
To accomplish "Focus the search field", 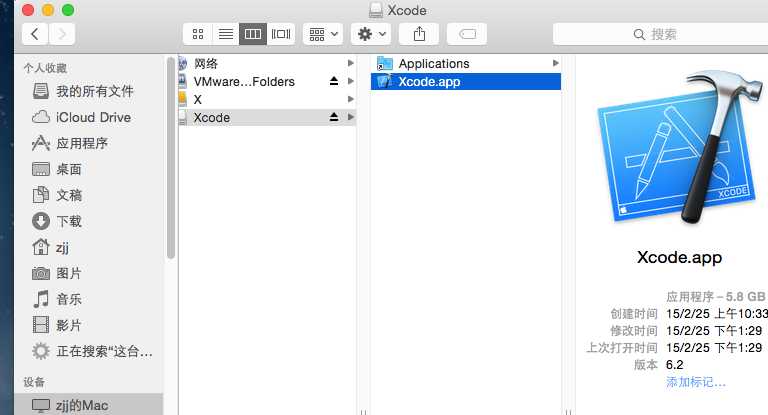I will [660, 34].
